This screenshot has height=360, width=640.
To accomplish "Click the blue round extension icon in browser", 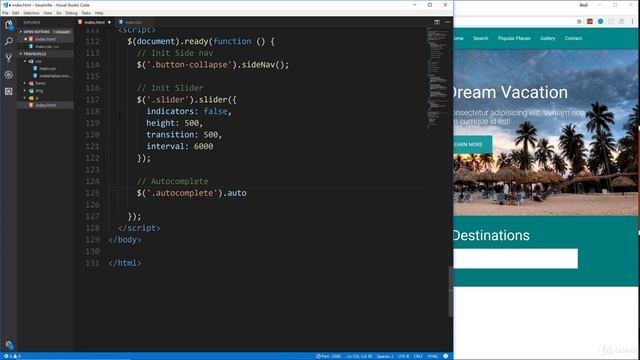I will (x=600, y=21).
